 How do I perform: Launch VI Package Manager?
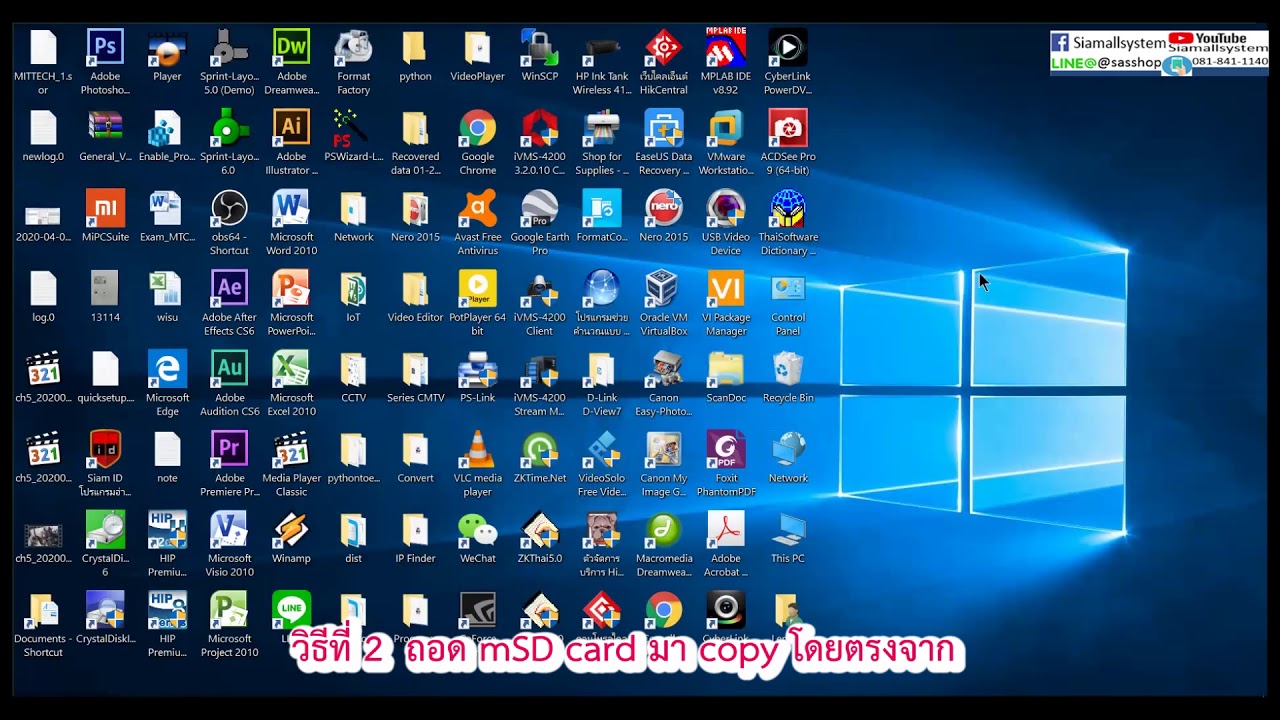(x=725, y=289)
